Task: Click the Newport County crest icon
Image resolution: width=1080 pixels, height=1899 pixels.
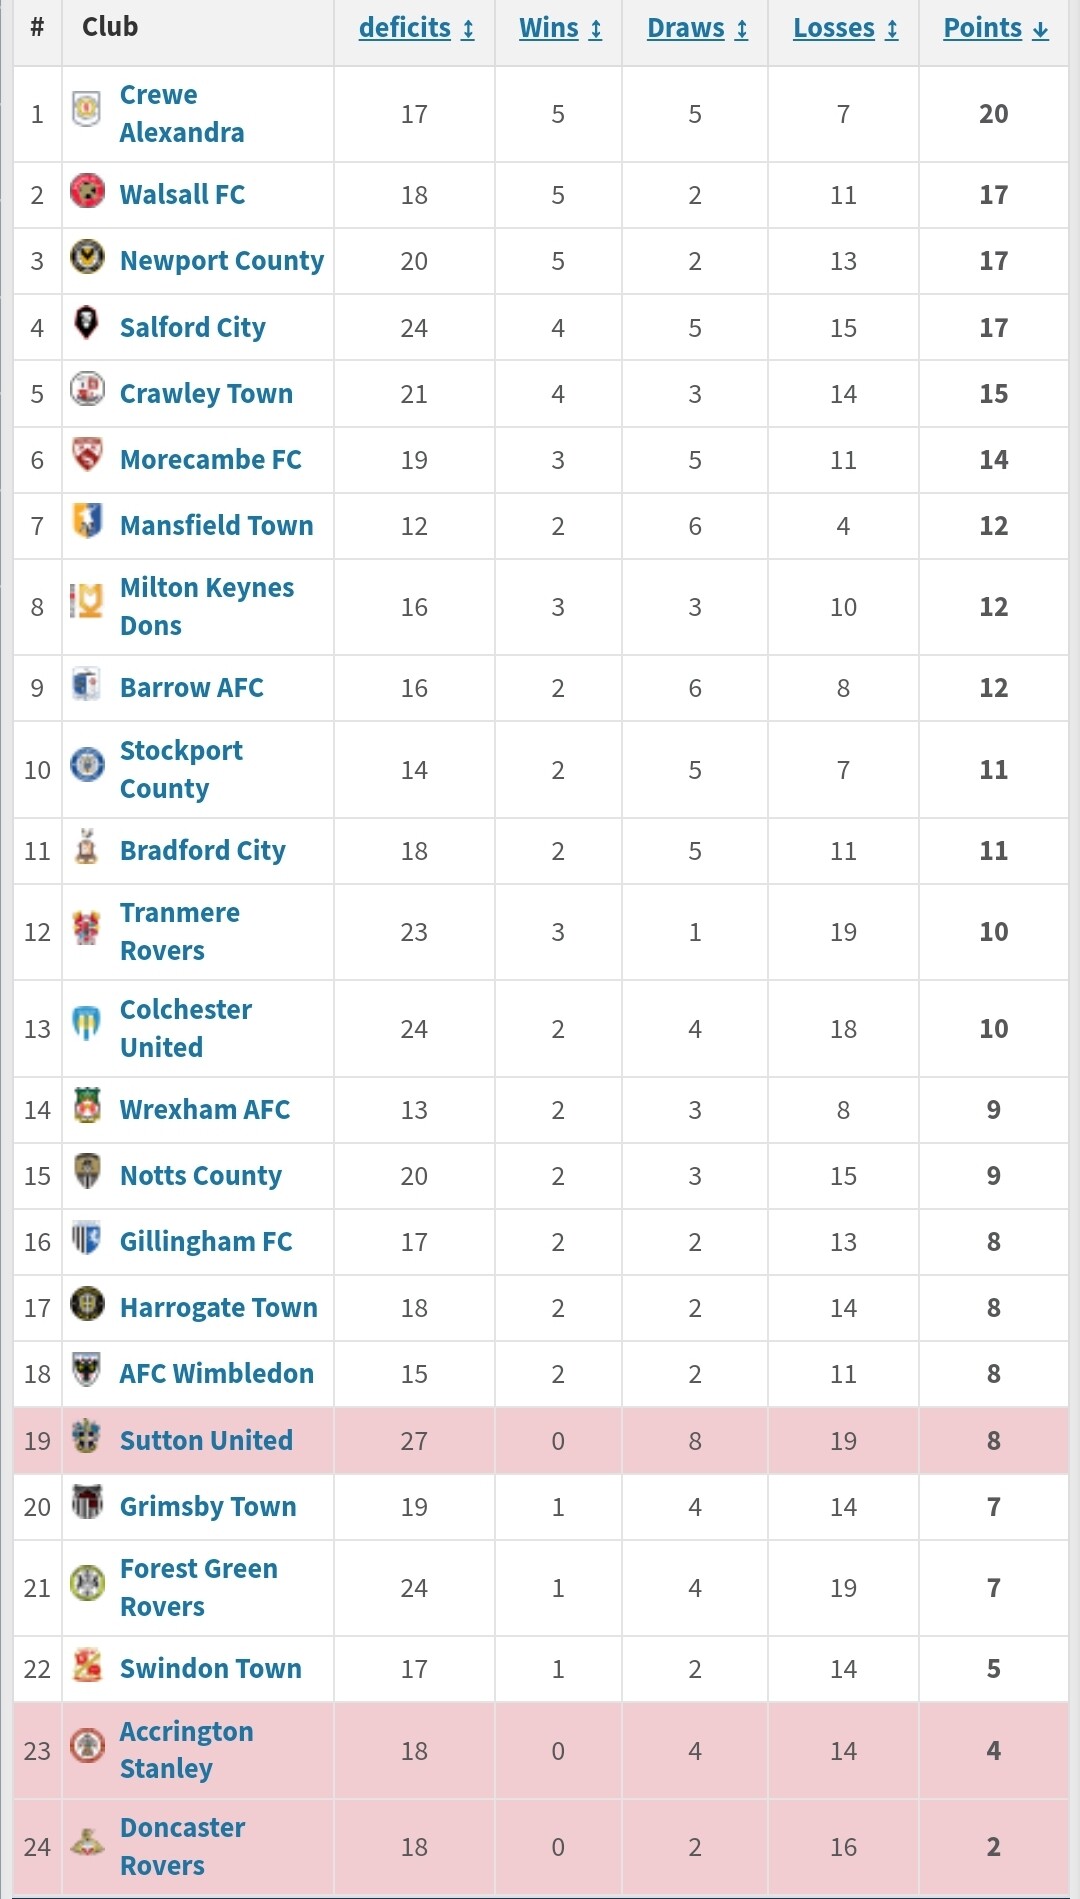Action: point(87,256)
